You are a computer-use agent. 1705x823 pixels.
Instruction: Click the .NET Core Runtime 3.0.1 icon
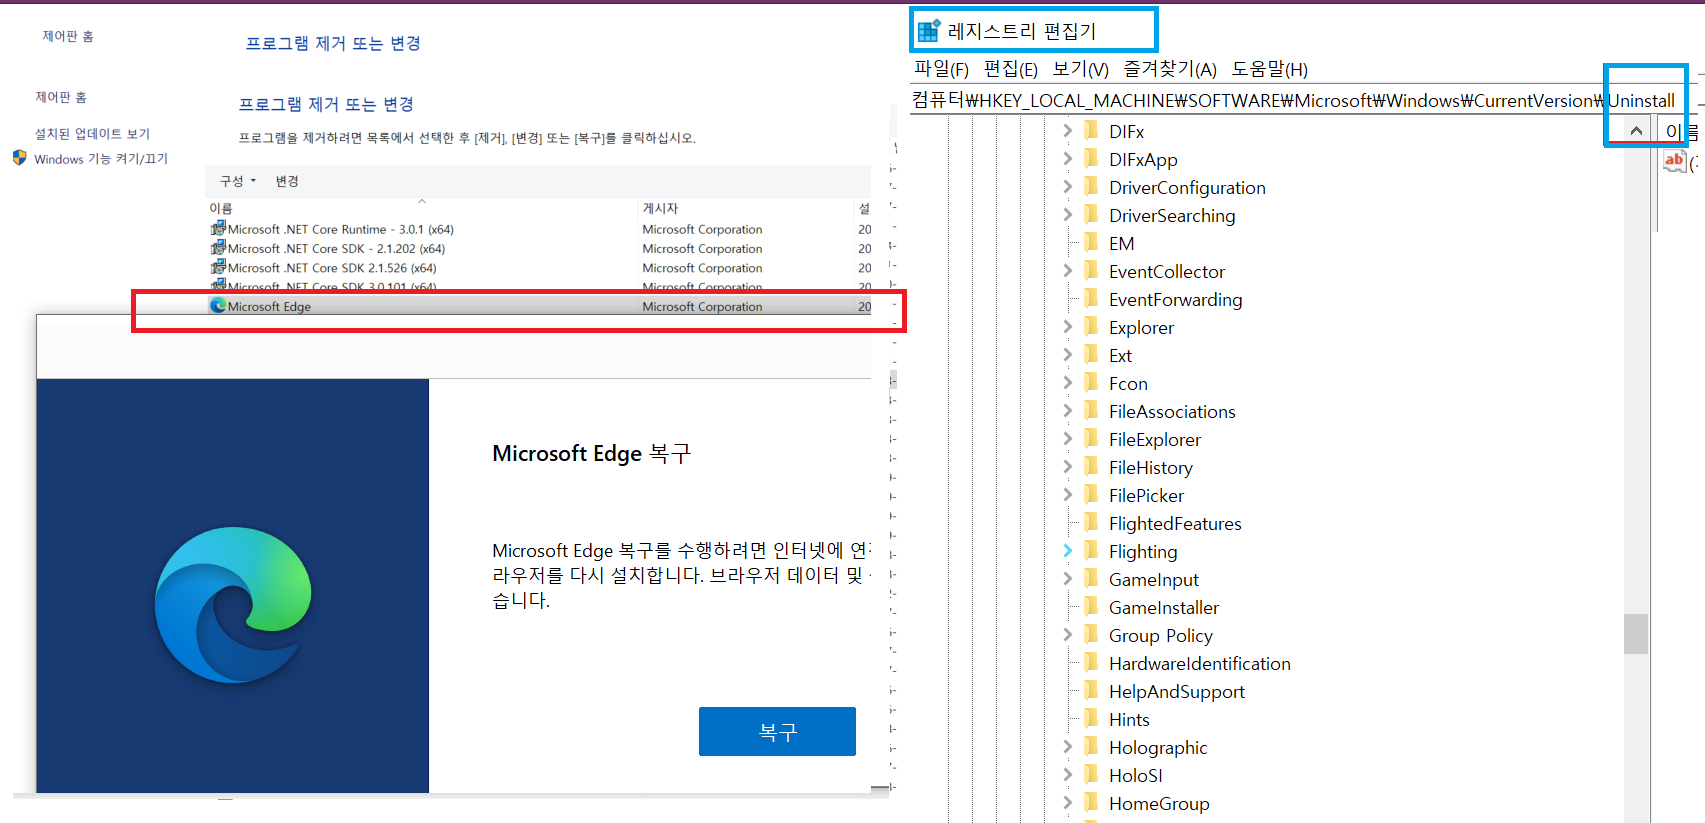[218, 229]
